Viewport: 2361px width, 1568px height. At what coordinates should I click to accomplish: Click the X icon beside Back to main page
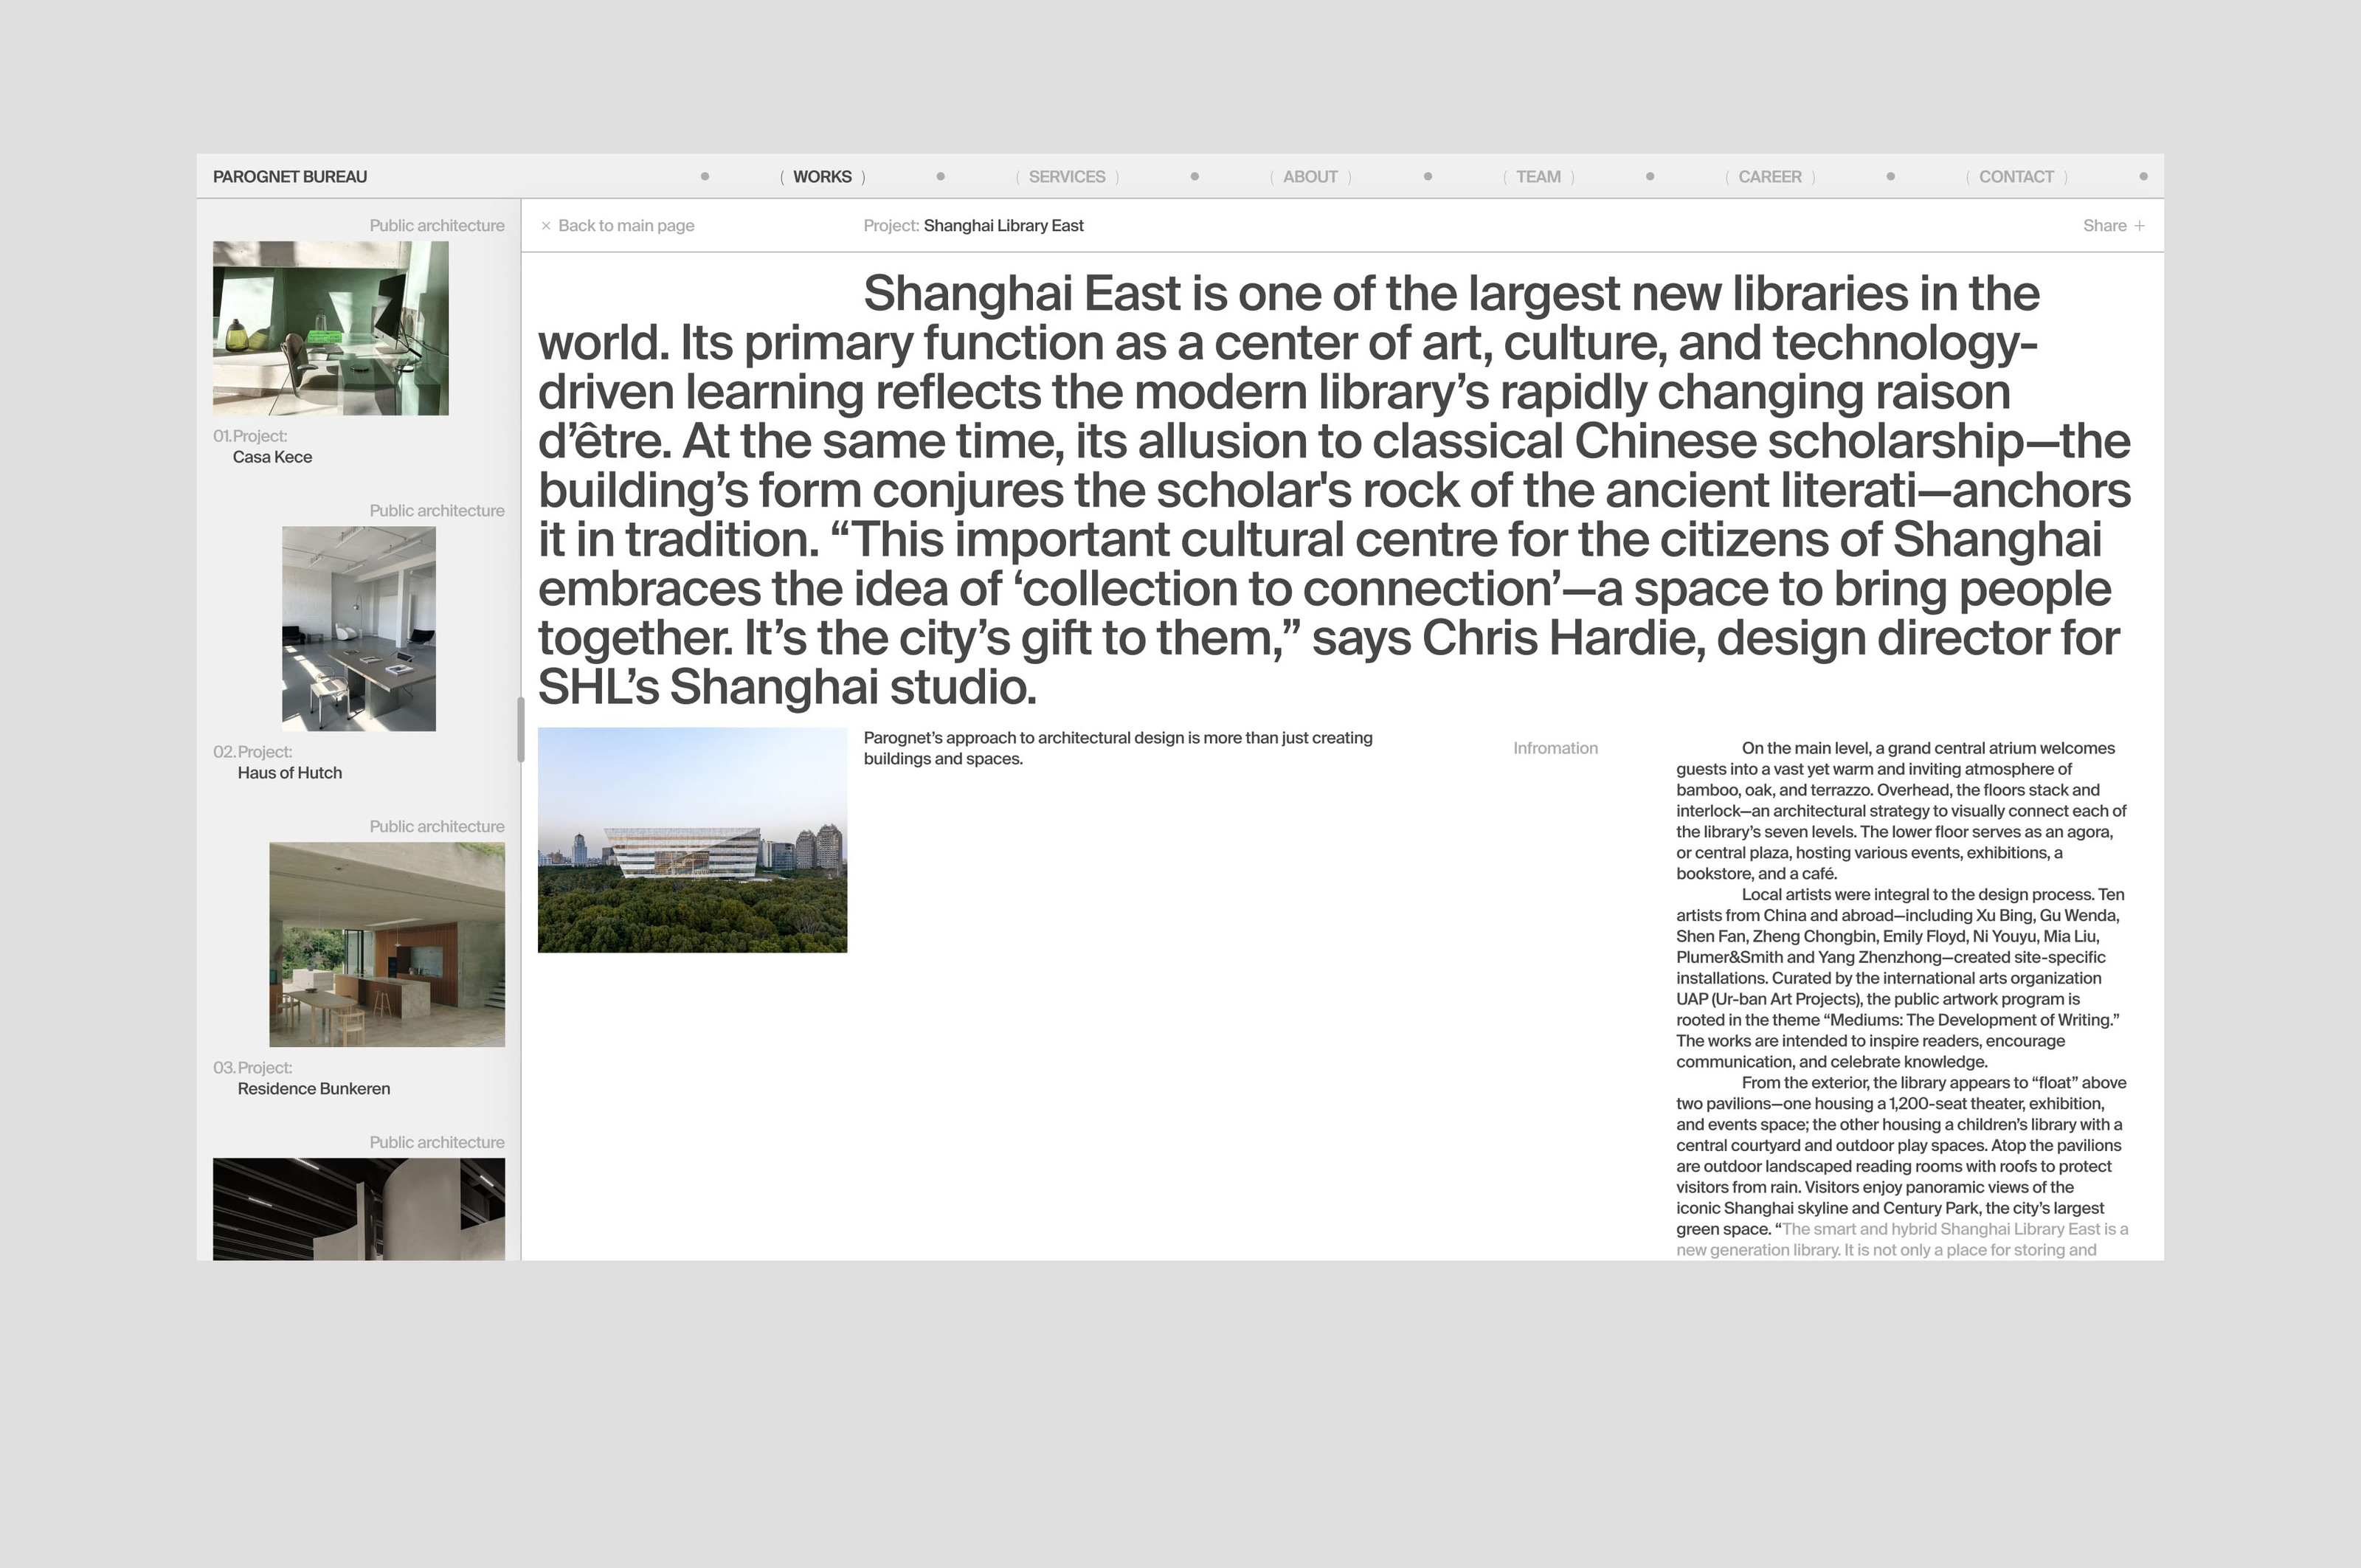pos(546,226)
